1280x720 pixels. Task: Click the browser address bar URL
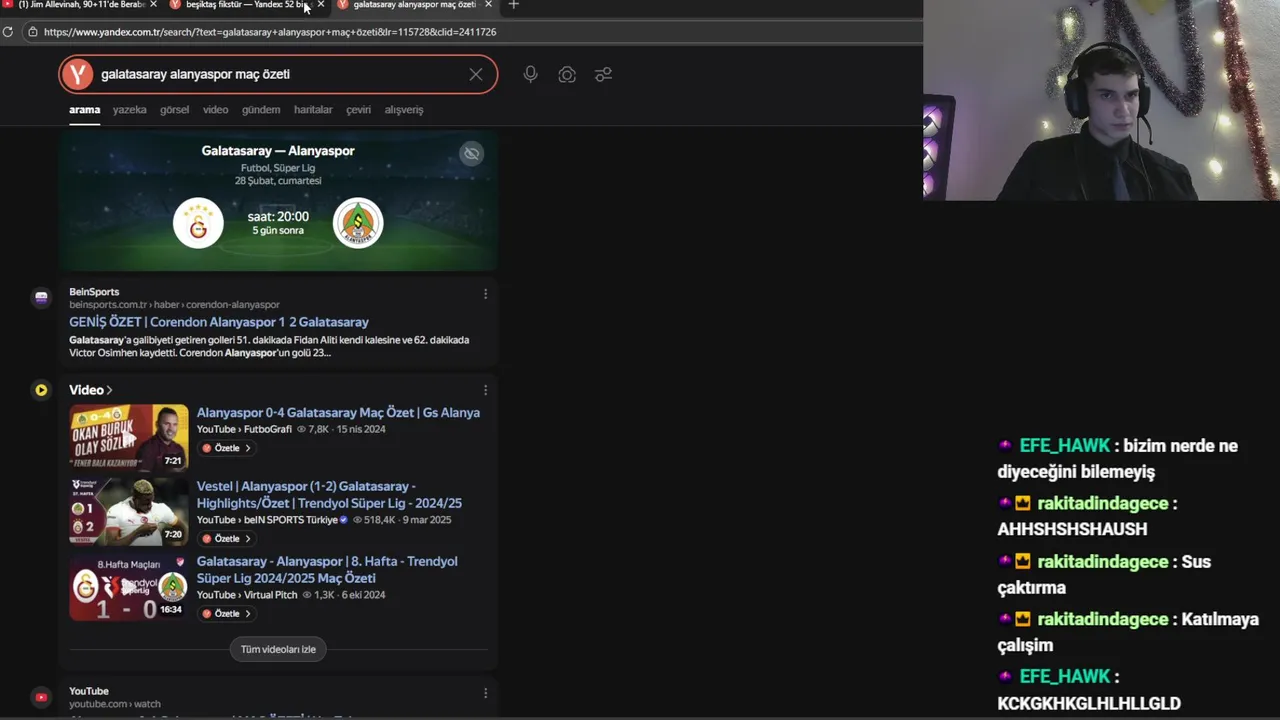tap(270, 32)
